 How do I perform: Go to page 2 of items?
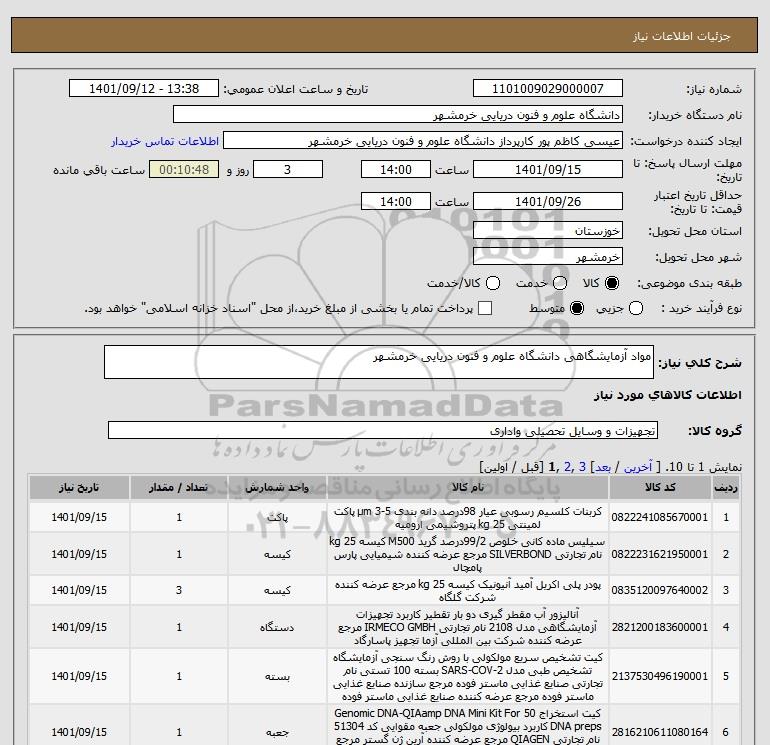pyautogui.click(x=568, y=467)
